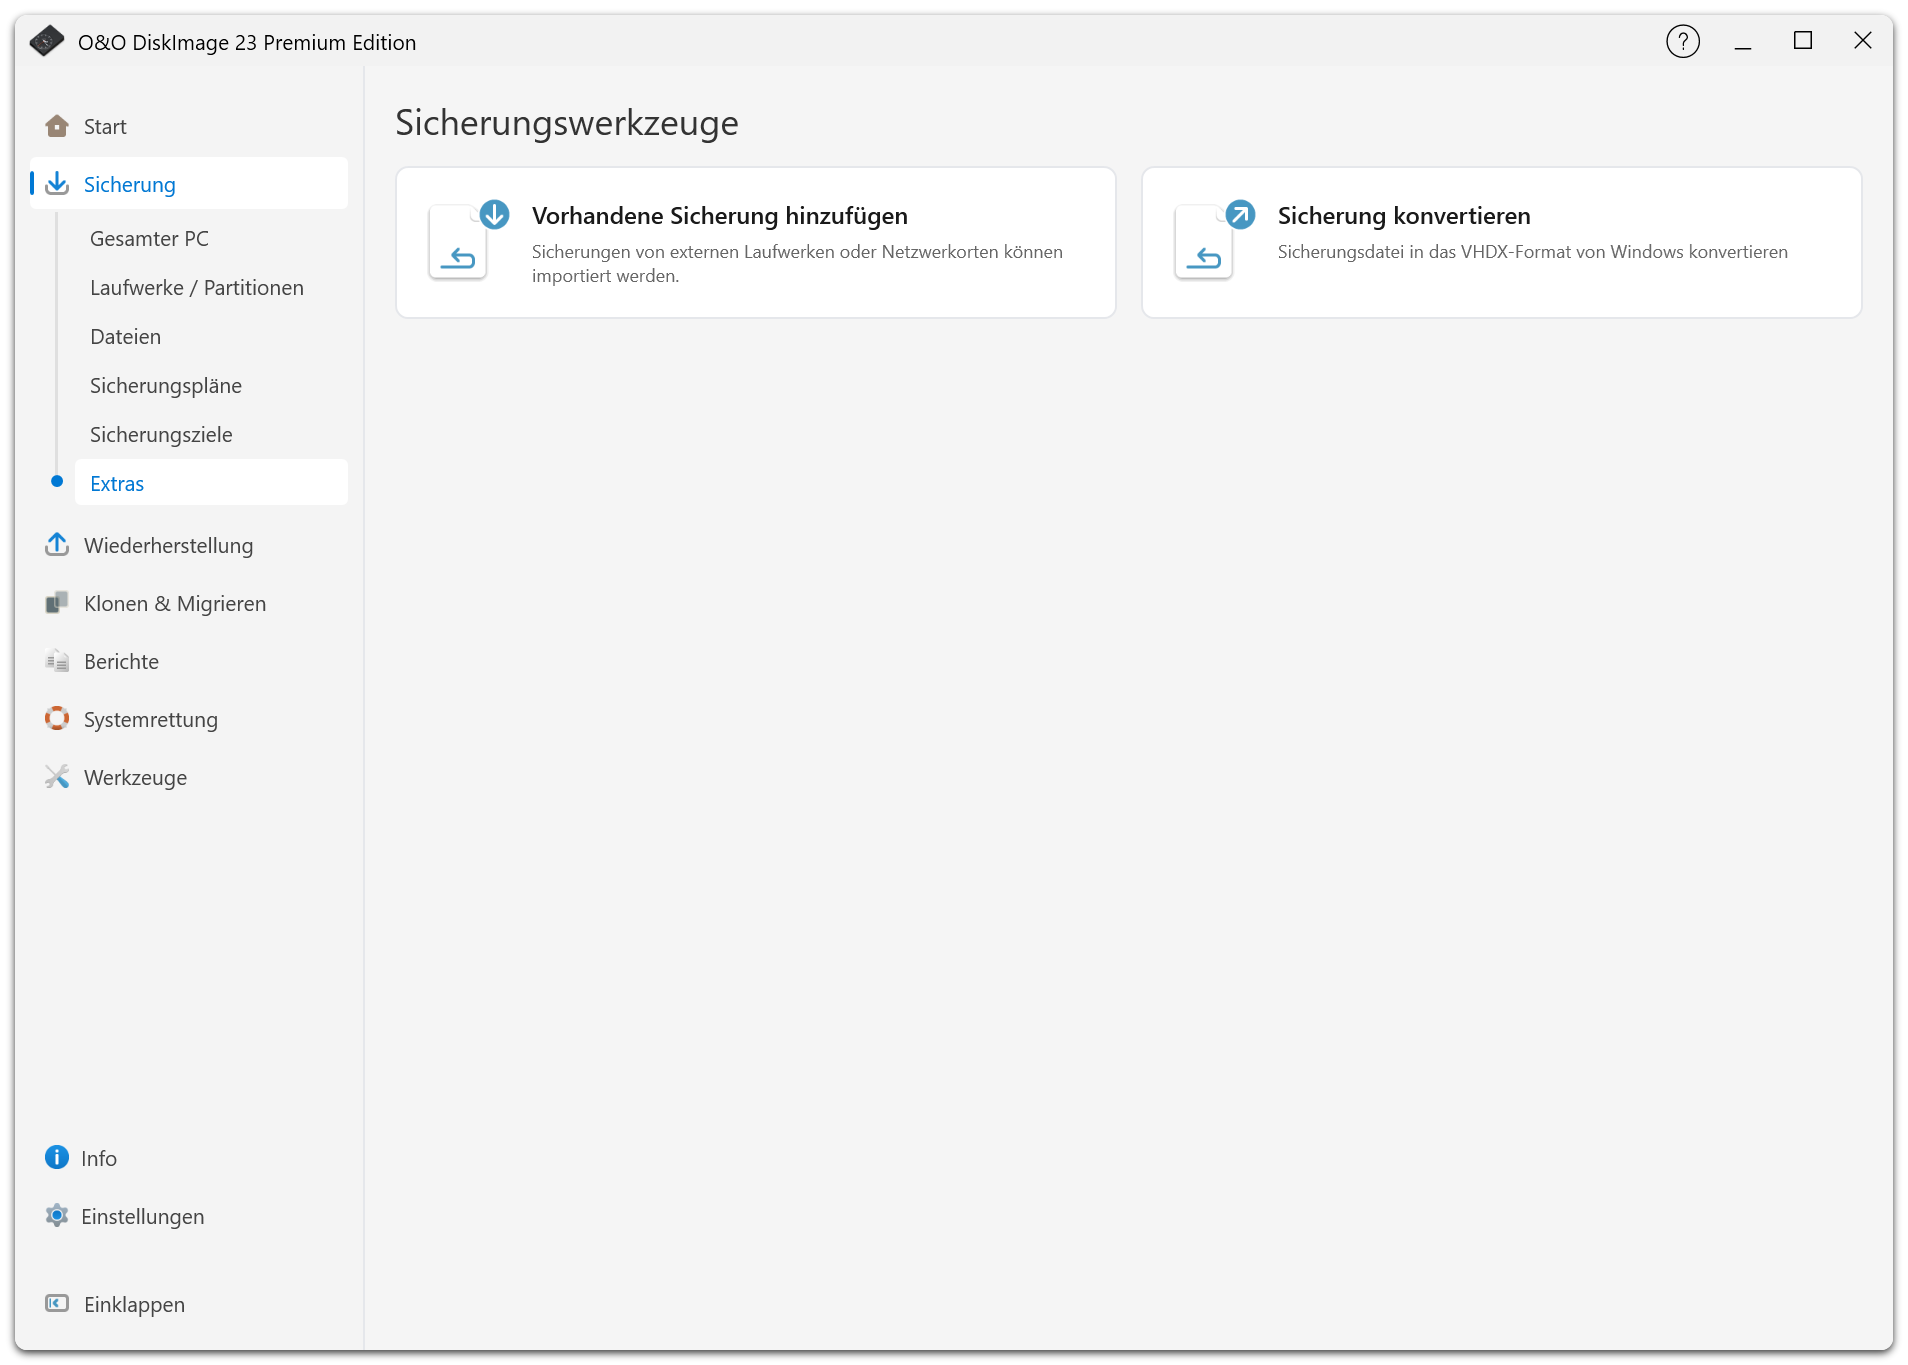Maximize the DiskImage window
Image resolution: width=1908 pixels, height=1365 pixels.
(1803, 40)
